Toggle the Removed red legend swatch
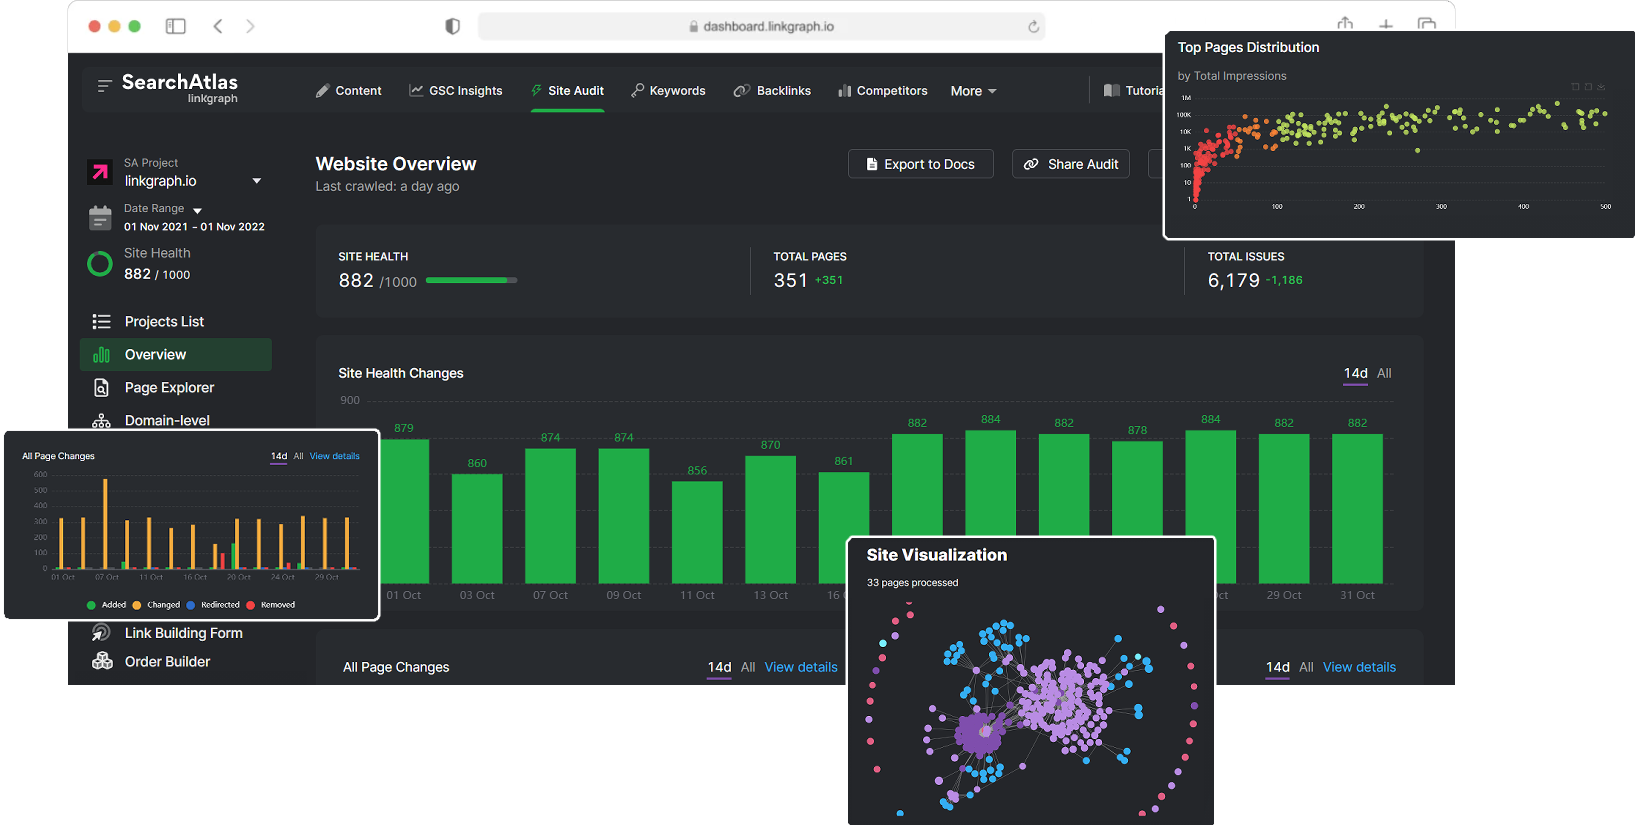 coord(251,605)
